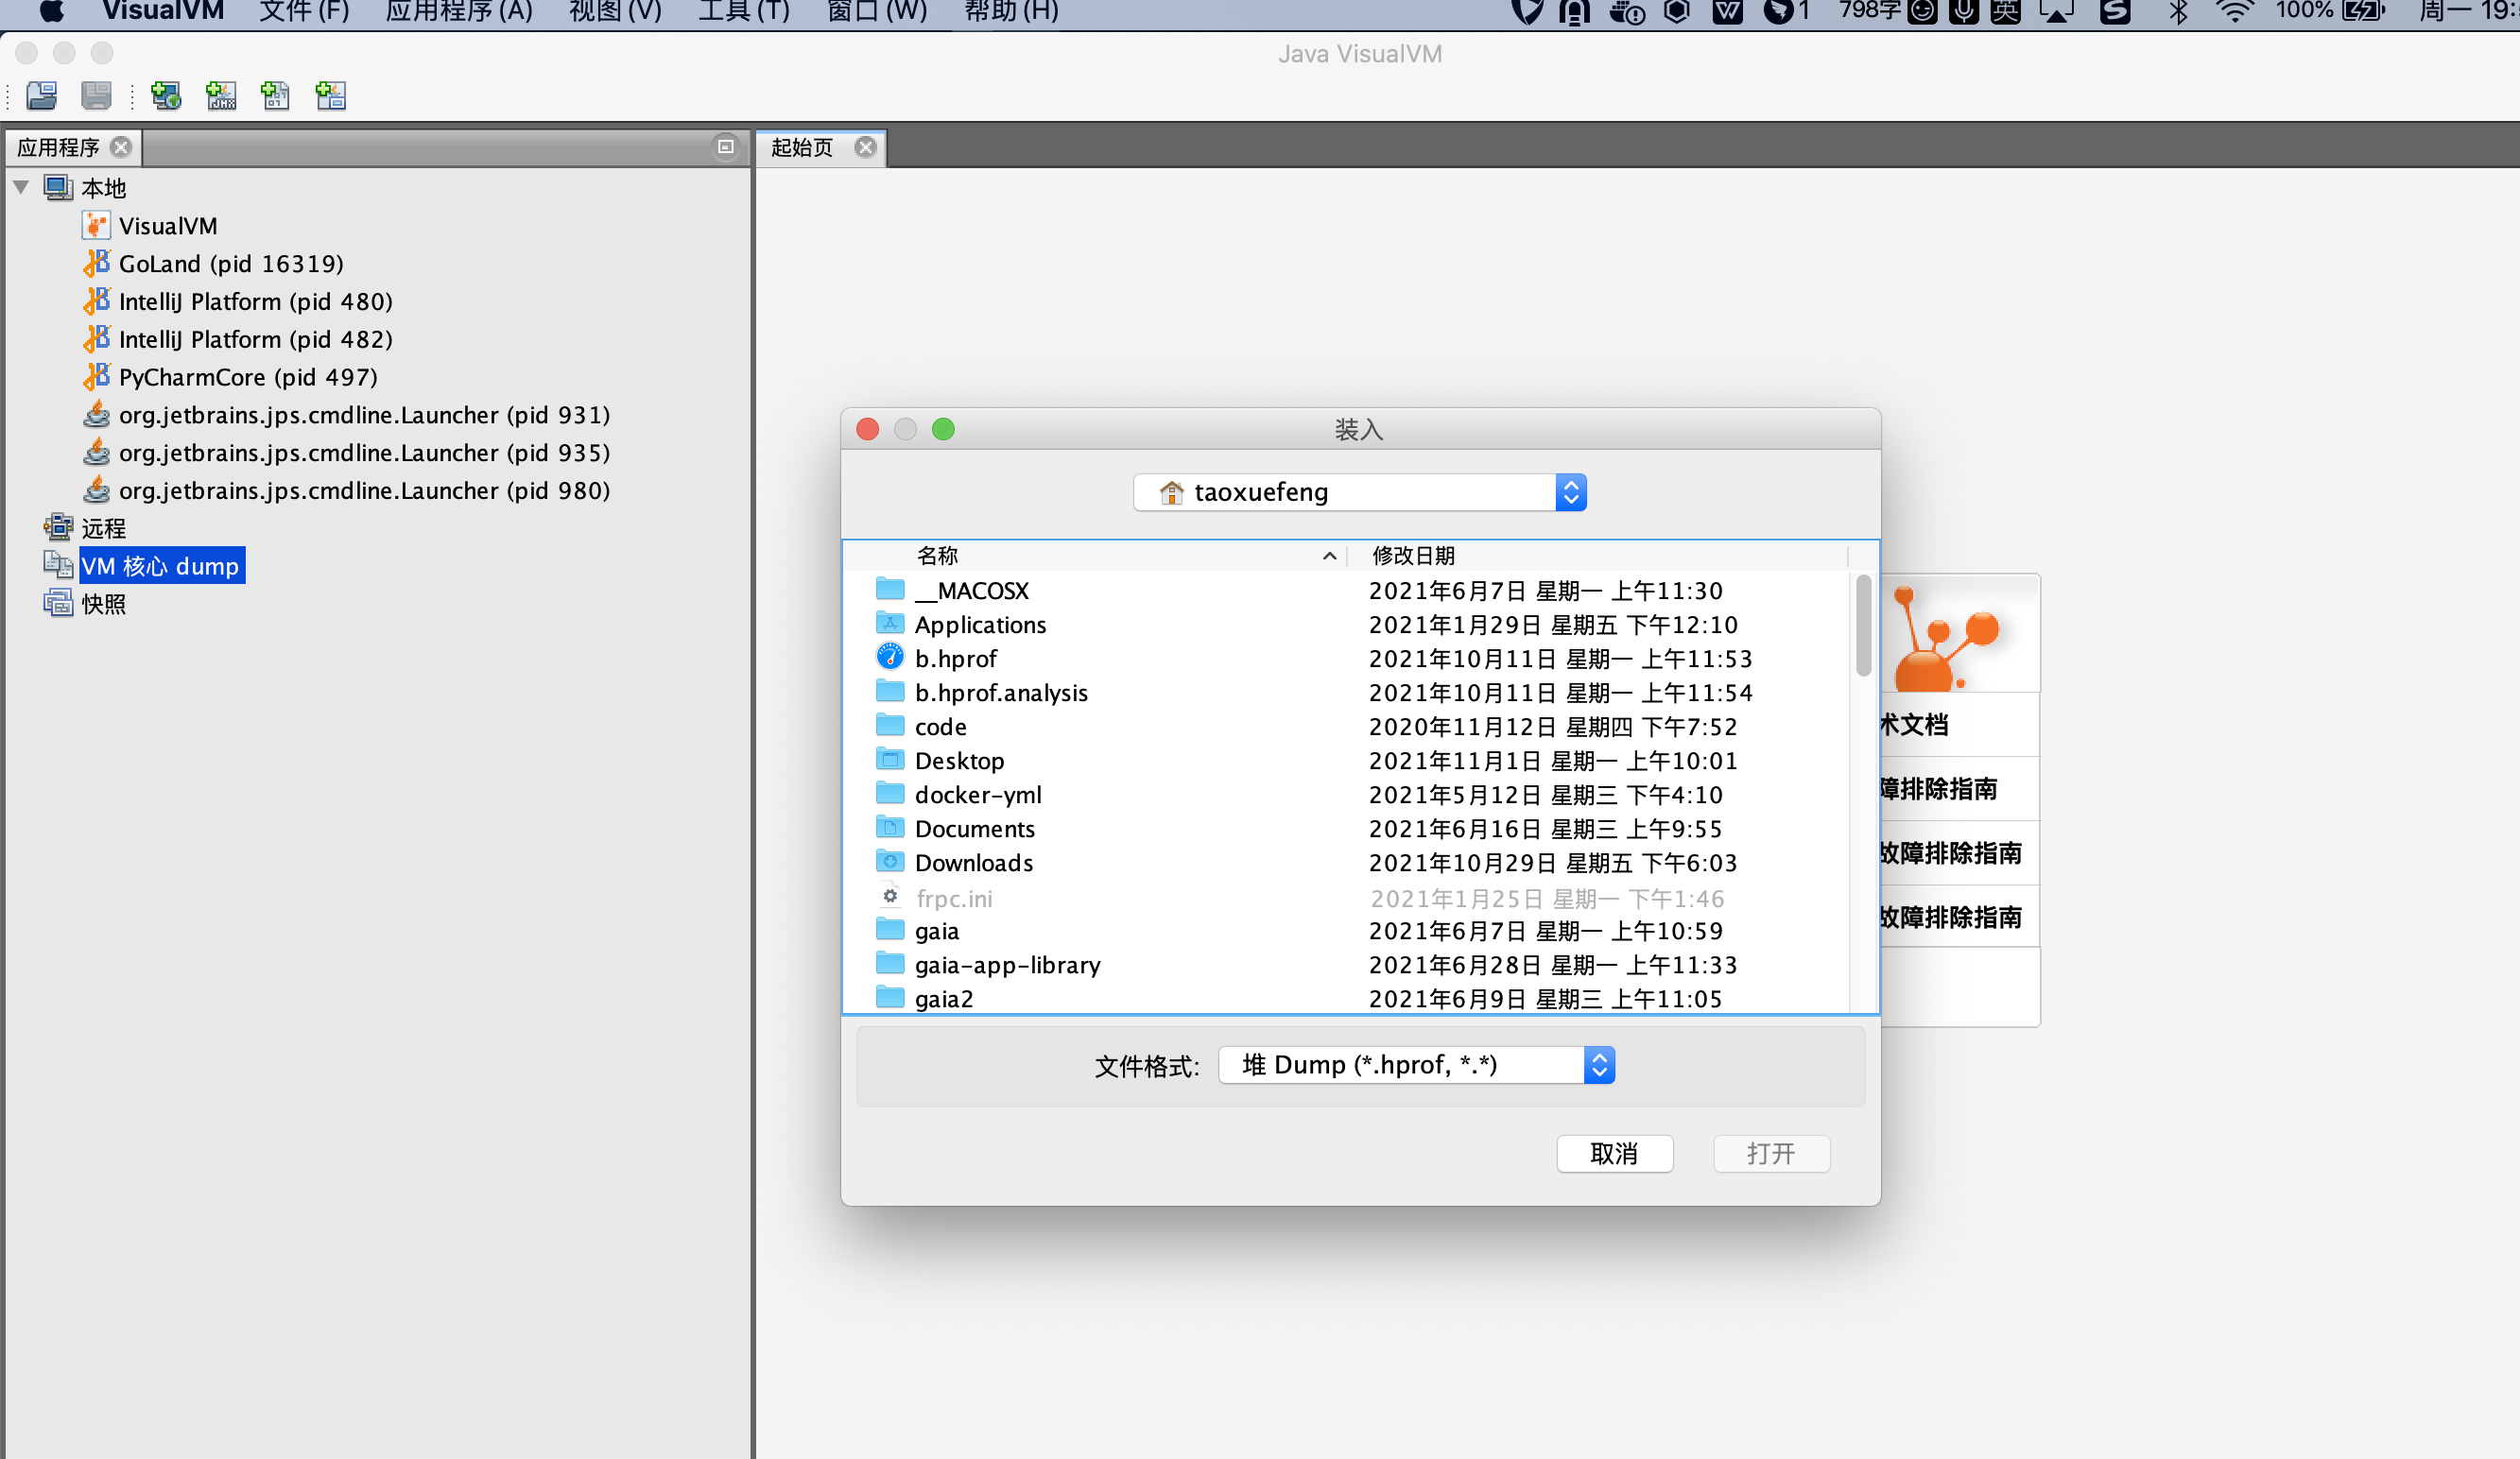Click the modification date of Downloads row
2520x1459 pixels.
1553,863
